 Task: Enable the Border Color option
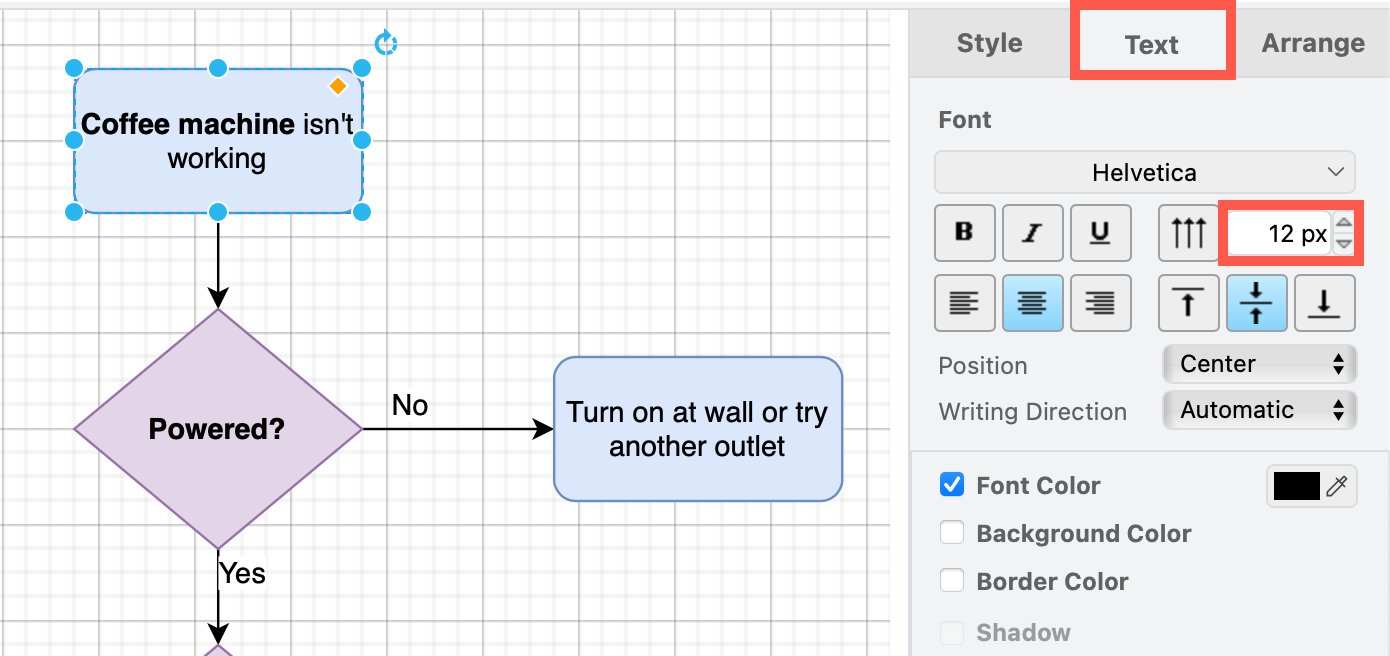(x=951, y=580)
